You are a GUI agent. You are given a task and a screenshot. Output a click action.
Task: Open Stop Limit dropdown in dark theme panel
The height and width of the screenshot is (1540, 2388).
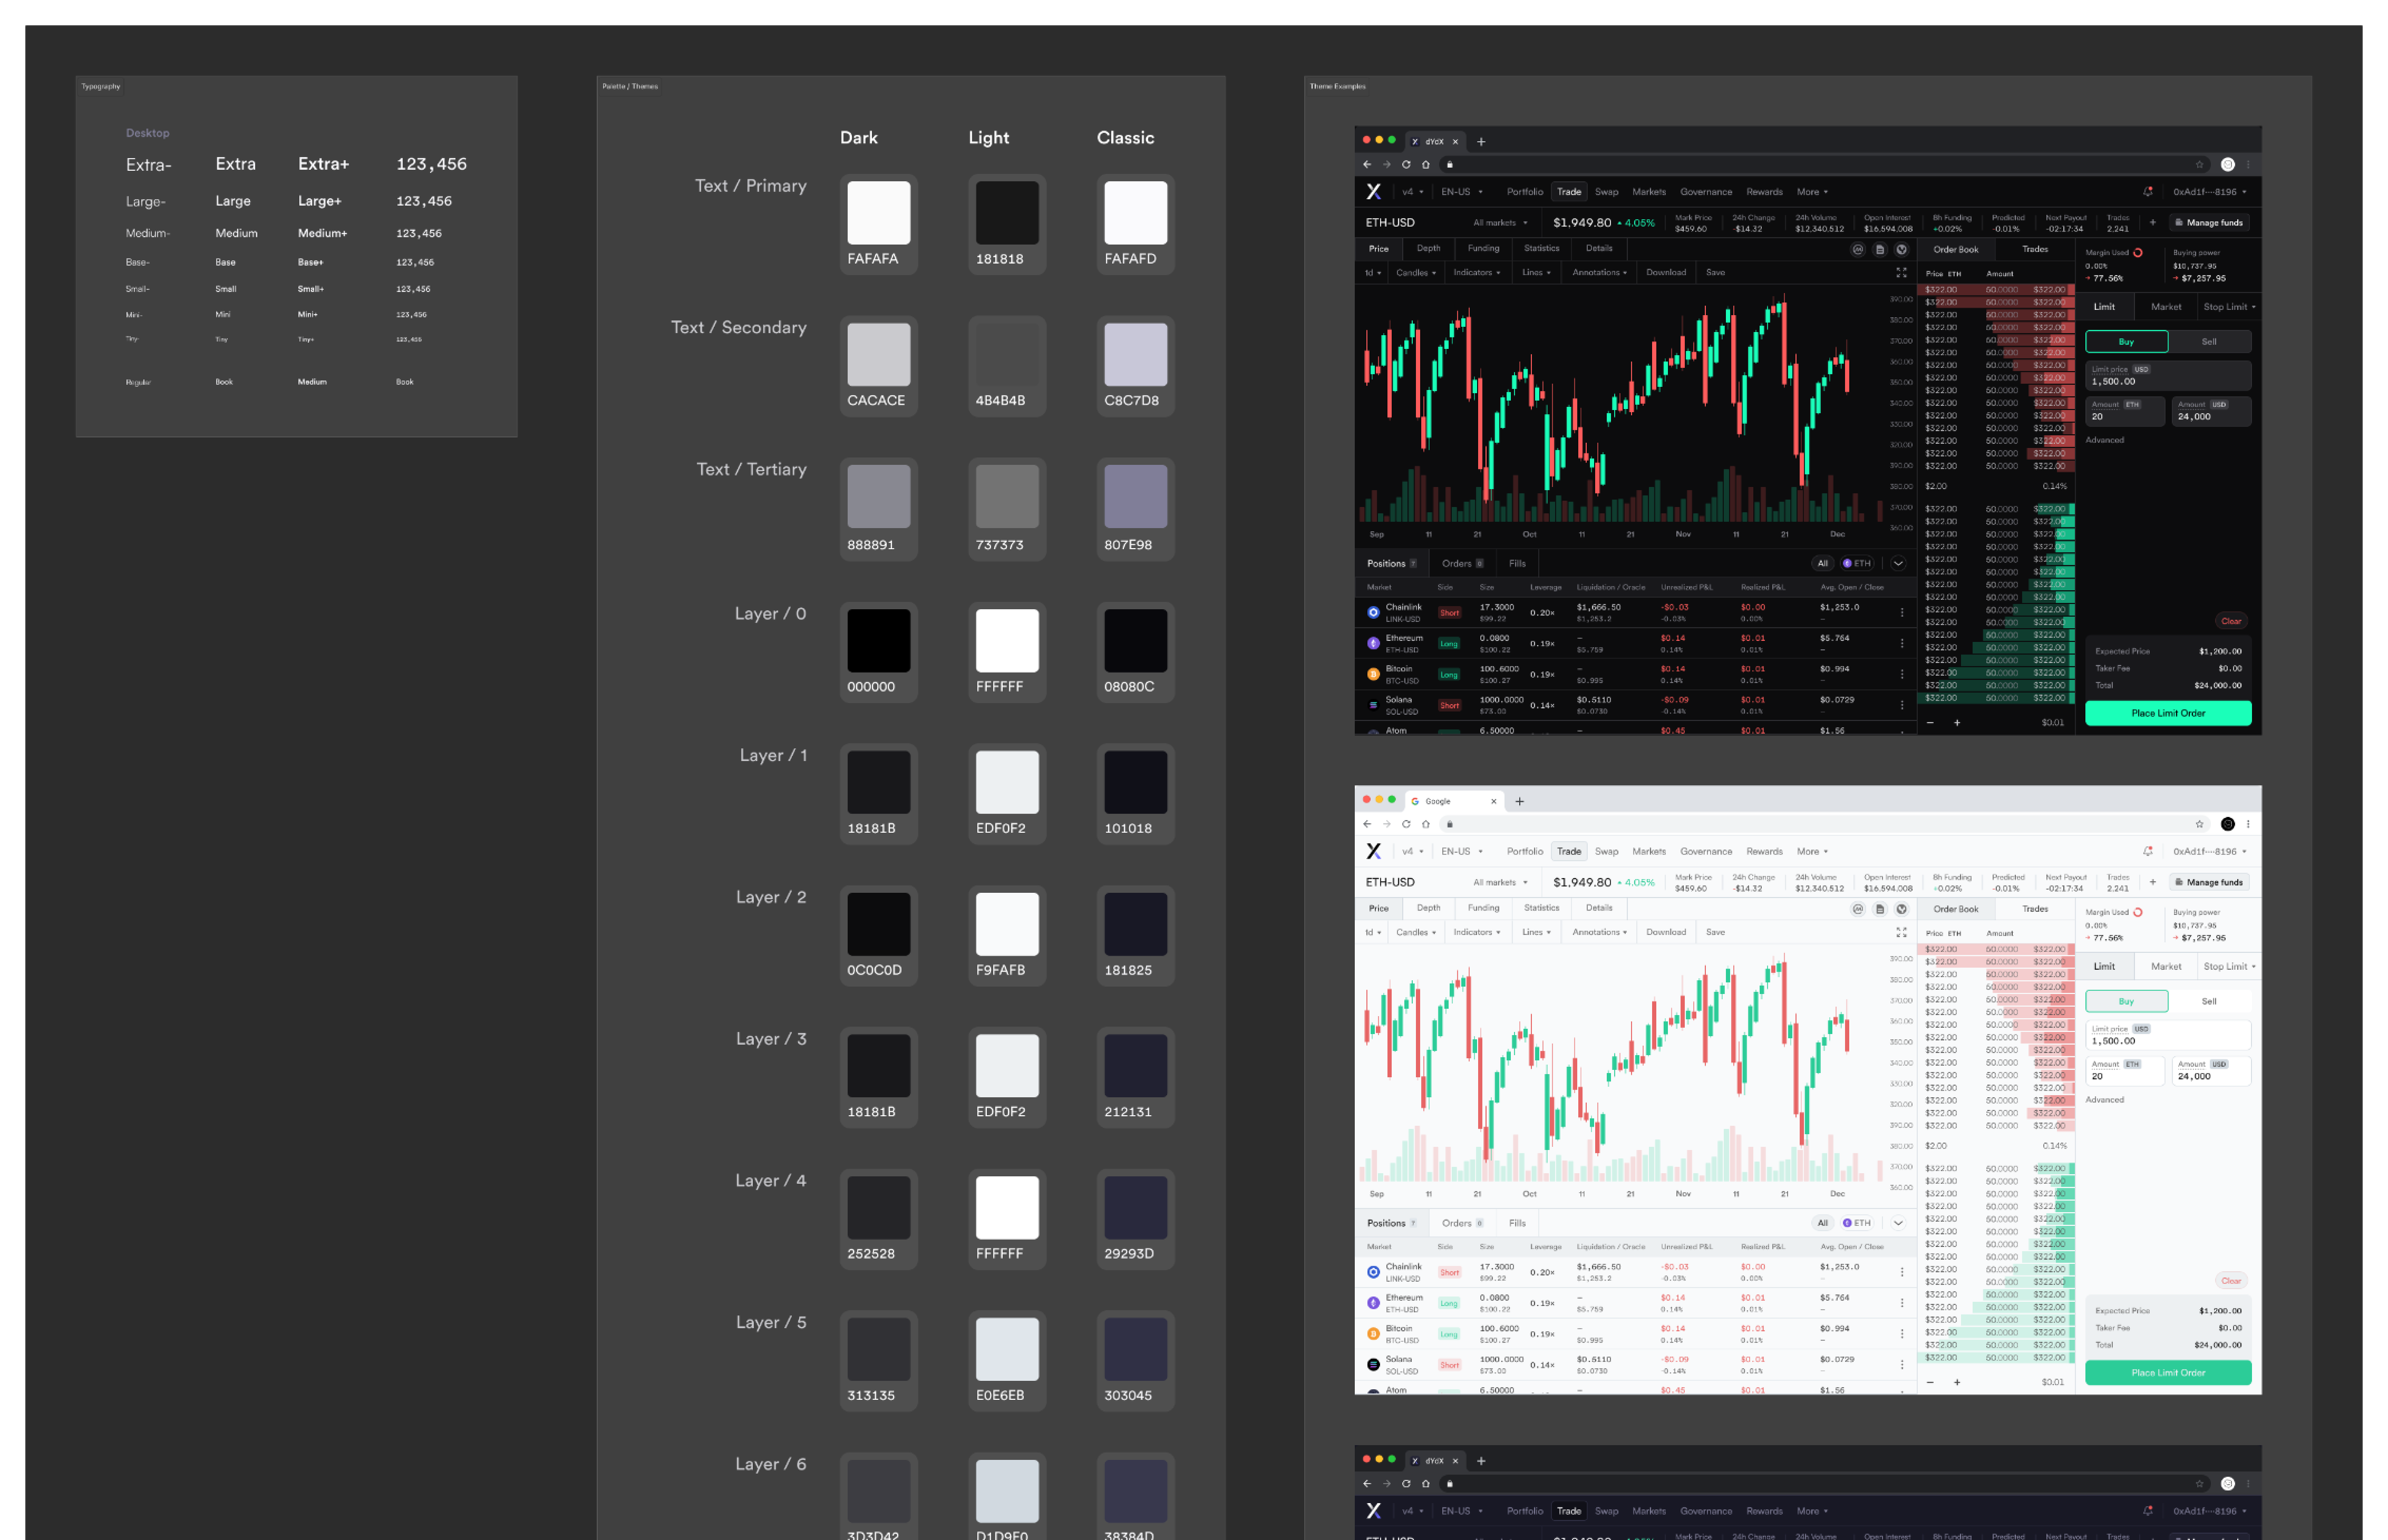coord(2229,307)
